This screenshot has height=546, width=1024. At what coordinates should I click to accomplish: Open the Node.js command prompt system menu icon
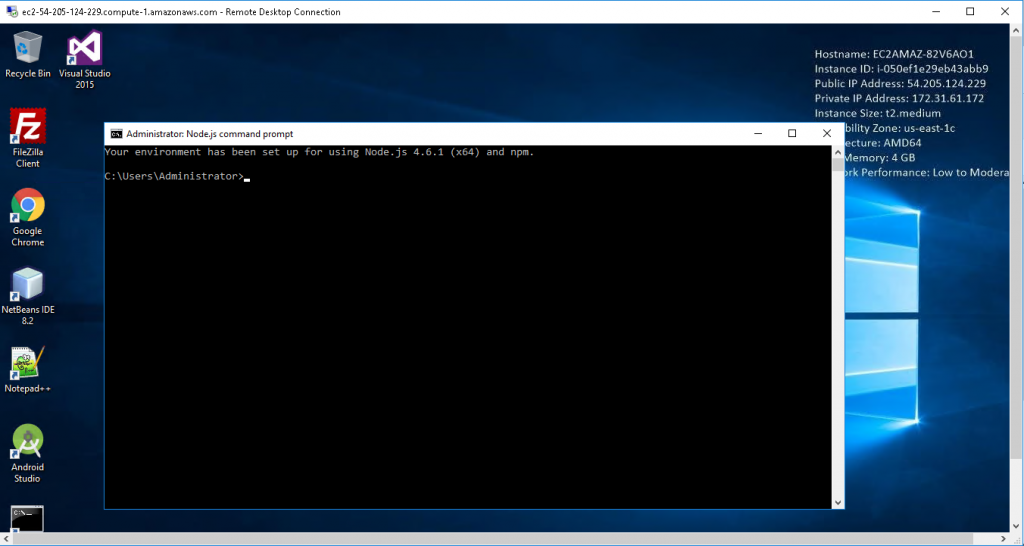pos(116,134)
